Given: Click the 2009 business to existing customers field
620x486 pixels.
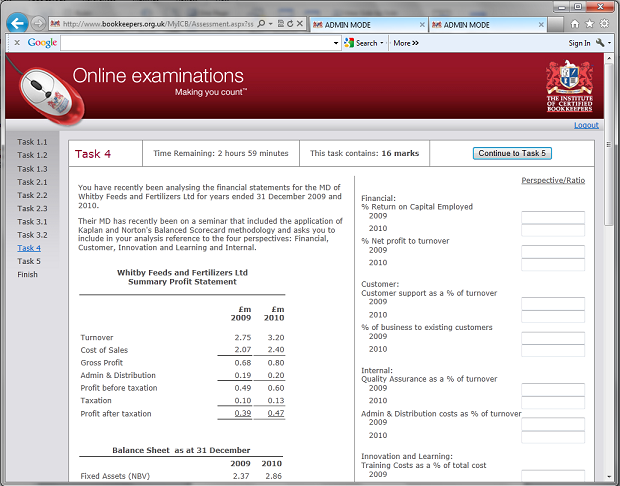Looking at the screenshot, I should pos(553,338).
